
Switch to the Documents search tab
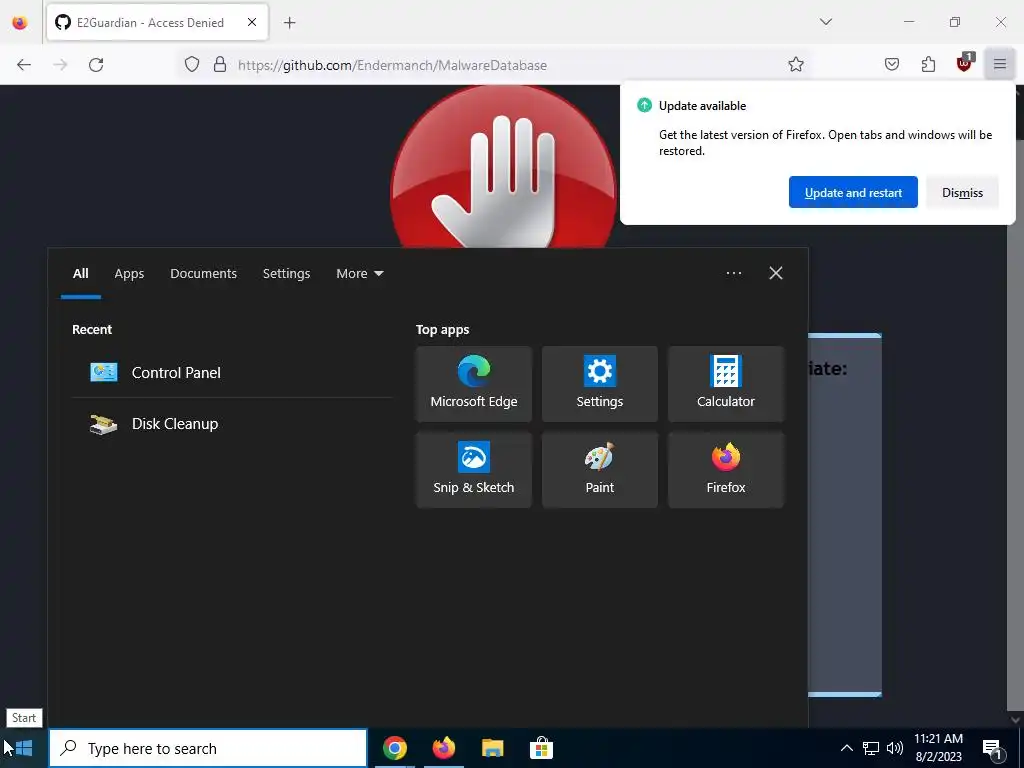tap(203, 274)
